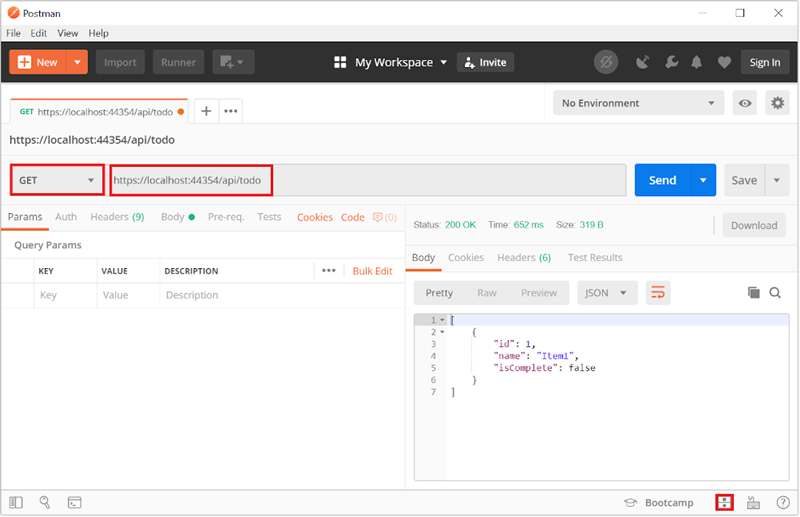The width and height of the screenshot is (800, 517).
Task: Open manage environments gear icon
Action: click(777, 103)
